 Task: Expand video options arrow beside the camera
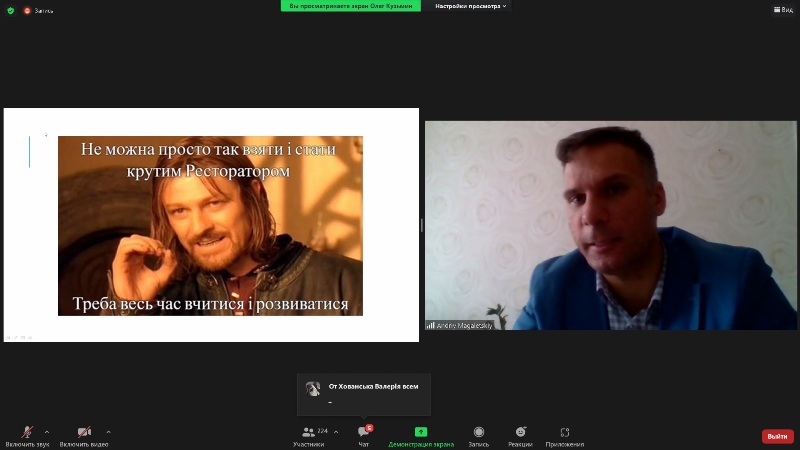108,432
